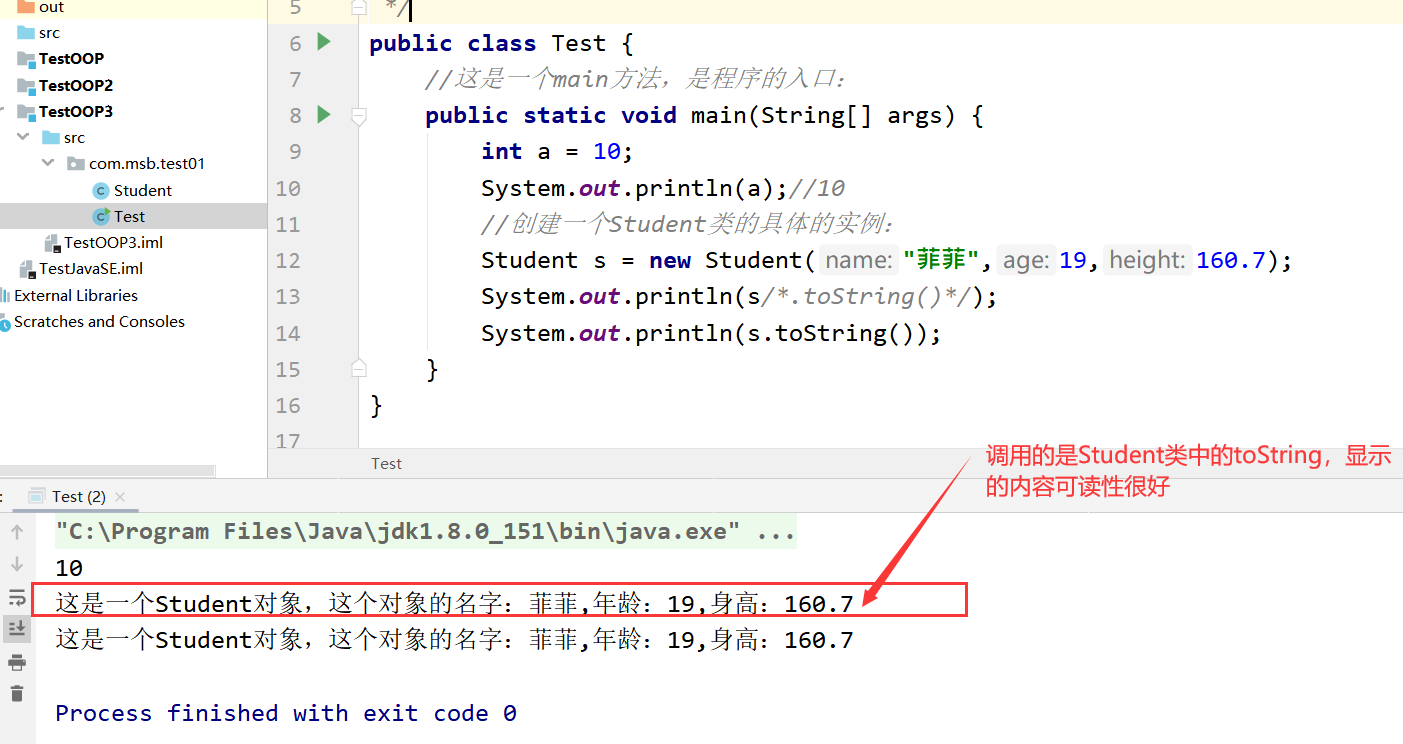Click console output line "10"

tap(69, 568)
